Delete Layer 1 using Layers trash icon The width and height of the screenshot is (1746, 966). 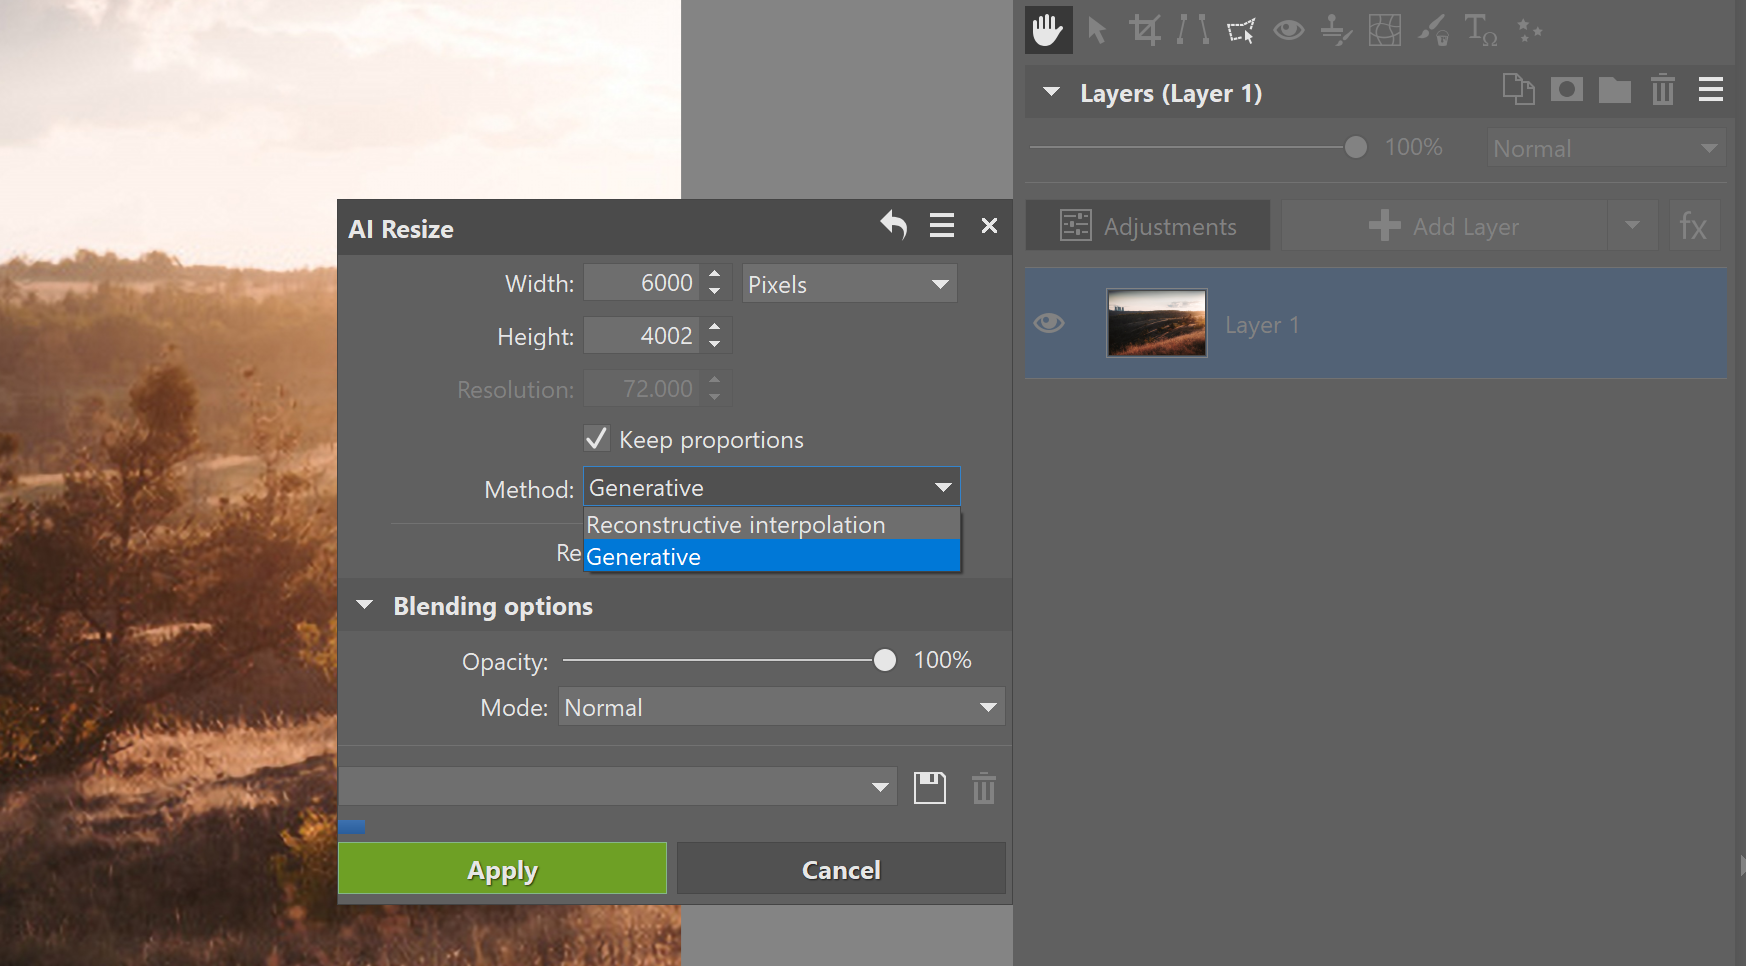[x=1662, y=91]
